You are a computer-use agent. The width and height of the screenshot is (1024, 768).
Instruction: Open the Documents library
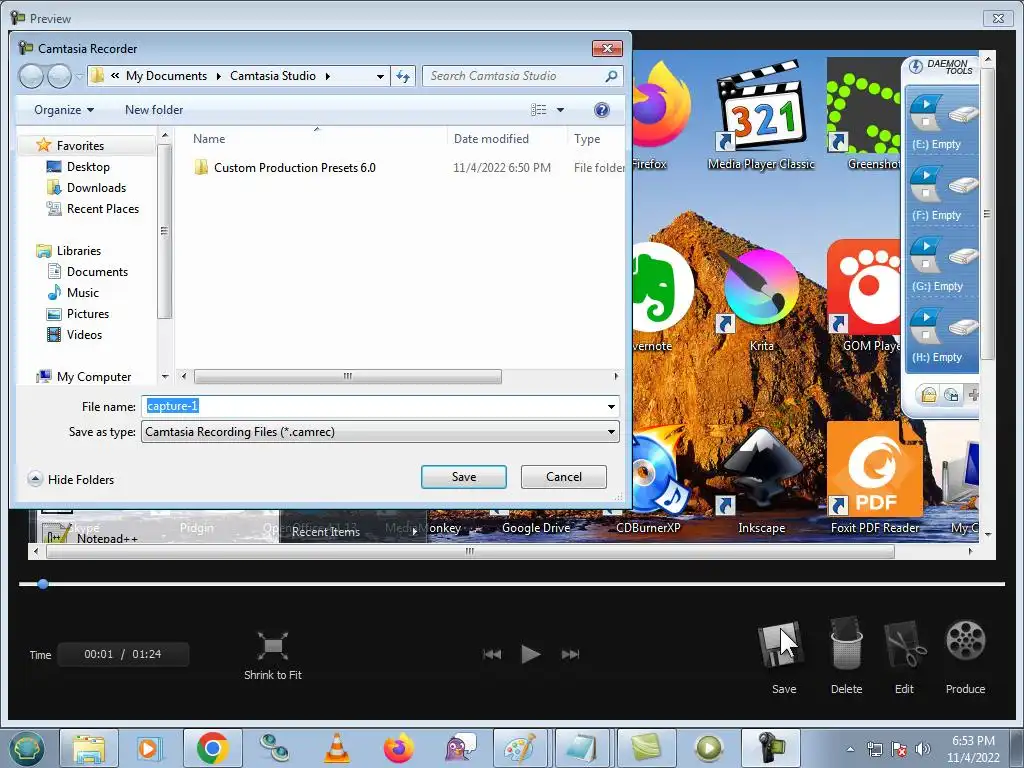[x=97, y=272]
